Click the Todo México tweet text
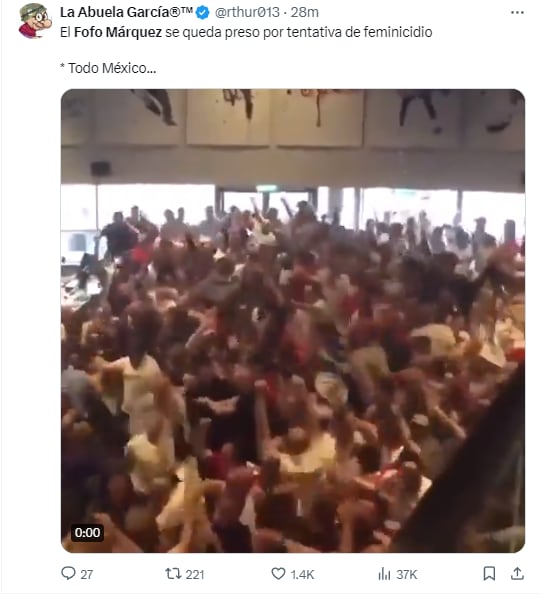This screenshot has height=594, width=540. [108, 68]
